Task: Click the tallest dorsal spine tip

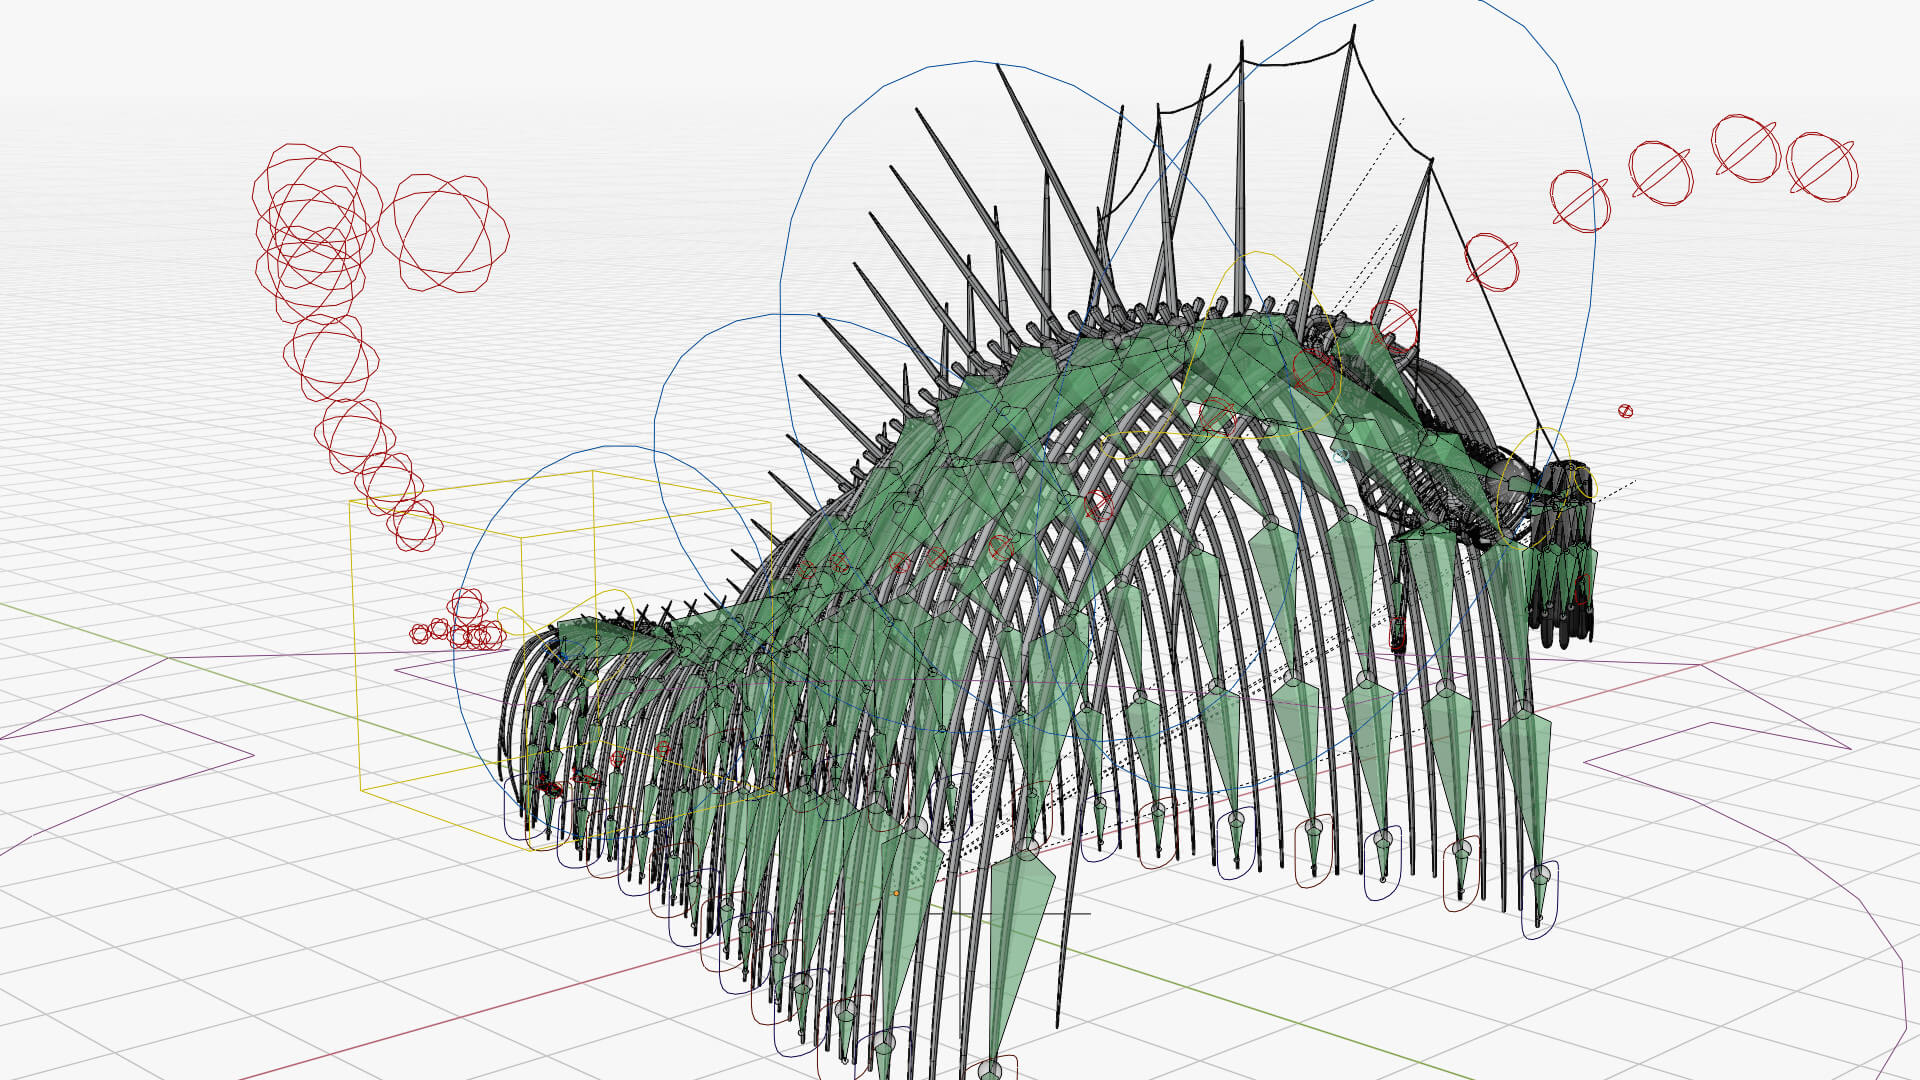Action: click(1354, 30)
